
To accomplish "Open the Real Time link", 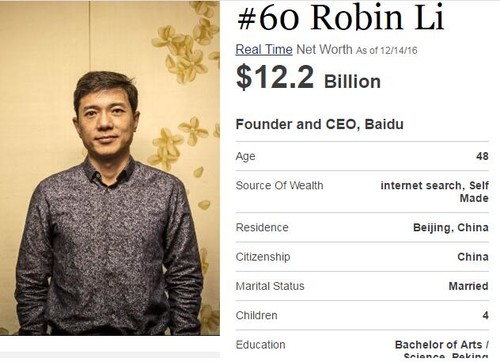I will (x=264, y=50).
